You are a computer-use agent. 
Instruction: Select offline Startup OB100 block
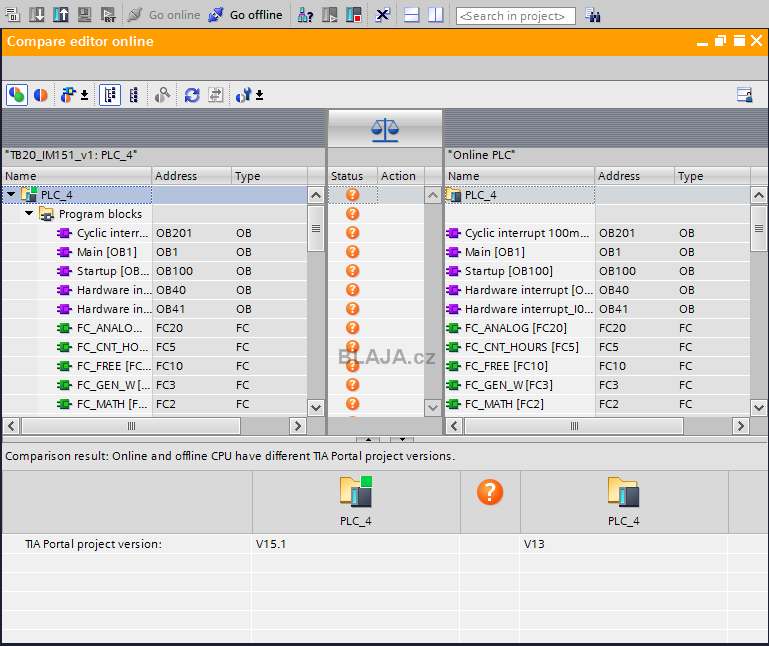coord(113,271)
